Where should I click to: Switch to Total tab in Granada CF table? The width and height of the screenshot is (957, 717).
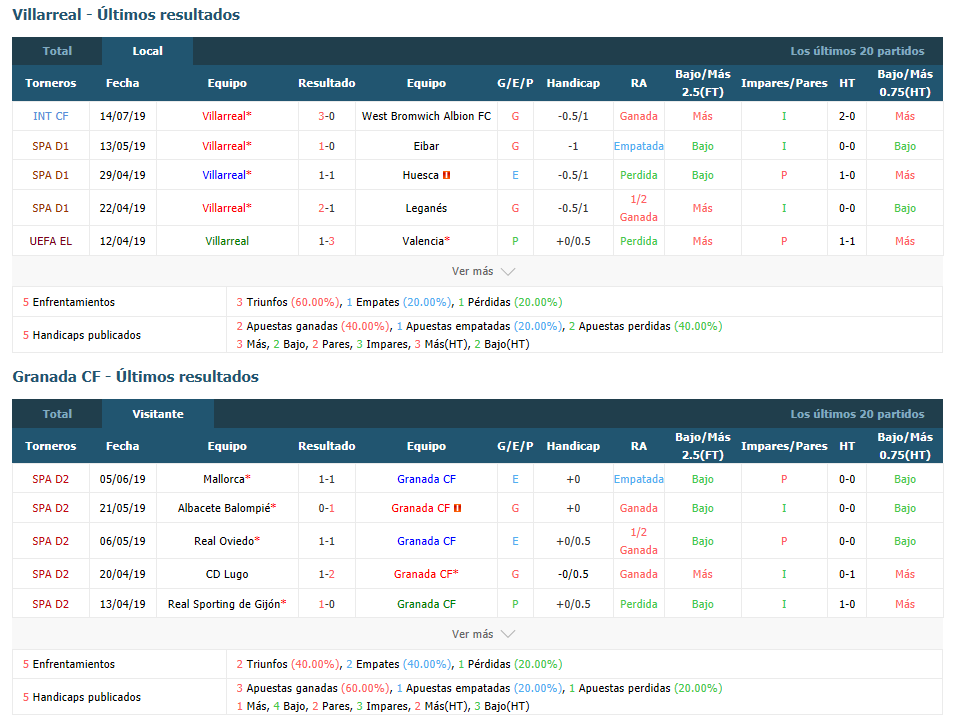(57, 414)
